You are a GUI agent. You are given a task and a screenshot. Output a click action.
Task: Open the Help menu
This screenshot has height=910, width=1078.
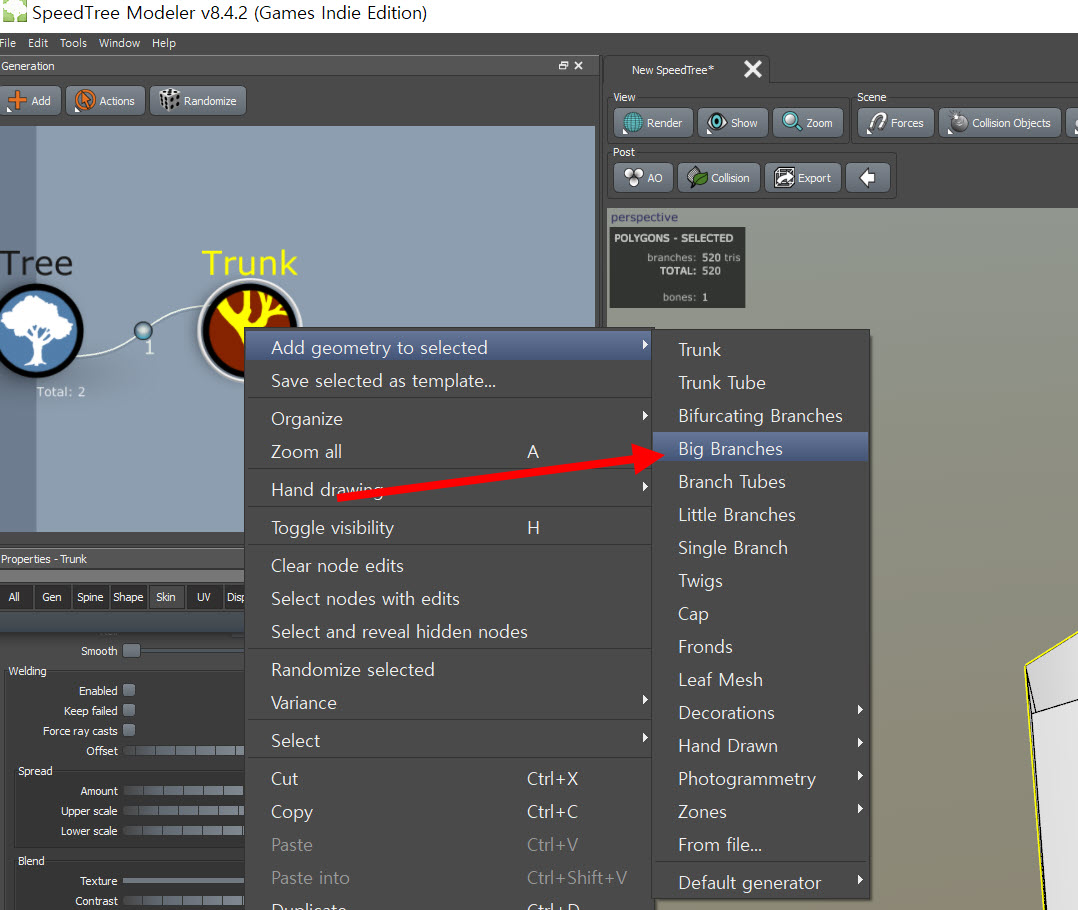pos(164,43)
